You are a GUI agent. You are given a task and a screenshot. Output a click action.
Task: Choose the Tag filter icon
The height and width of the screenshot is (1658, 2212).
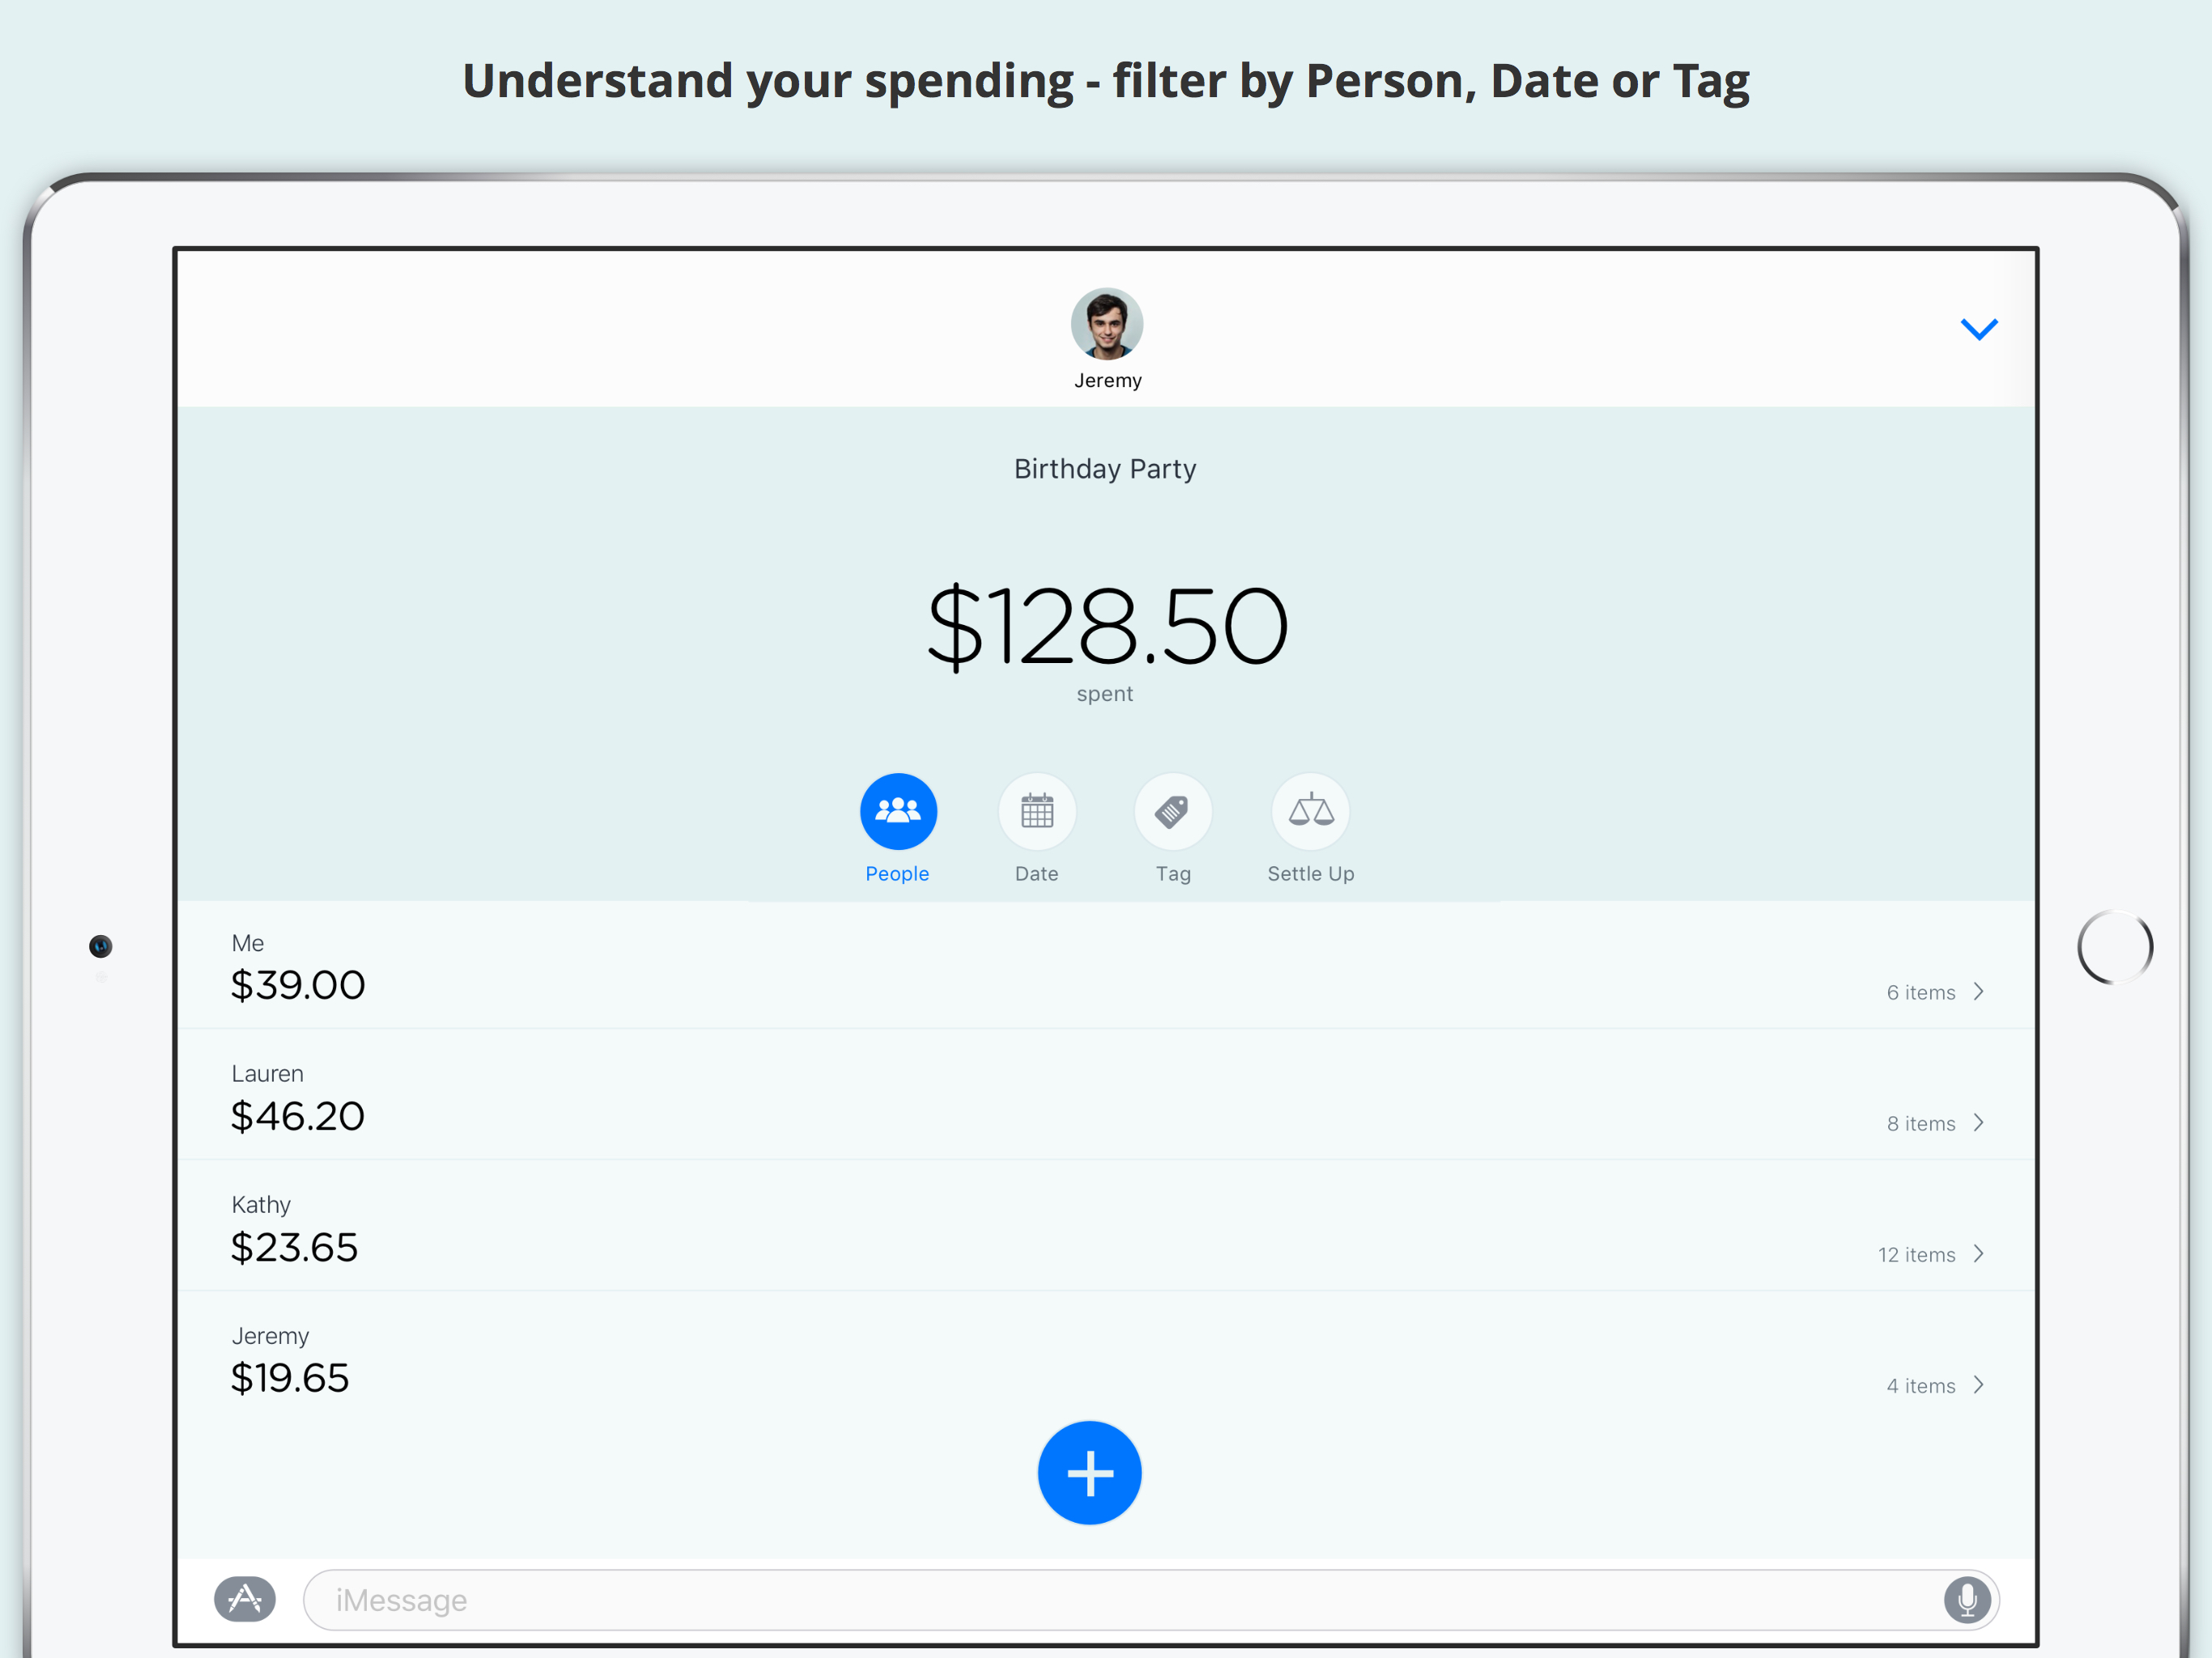pos(1172,811)
